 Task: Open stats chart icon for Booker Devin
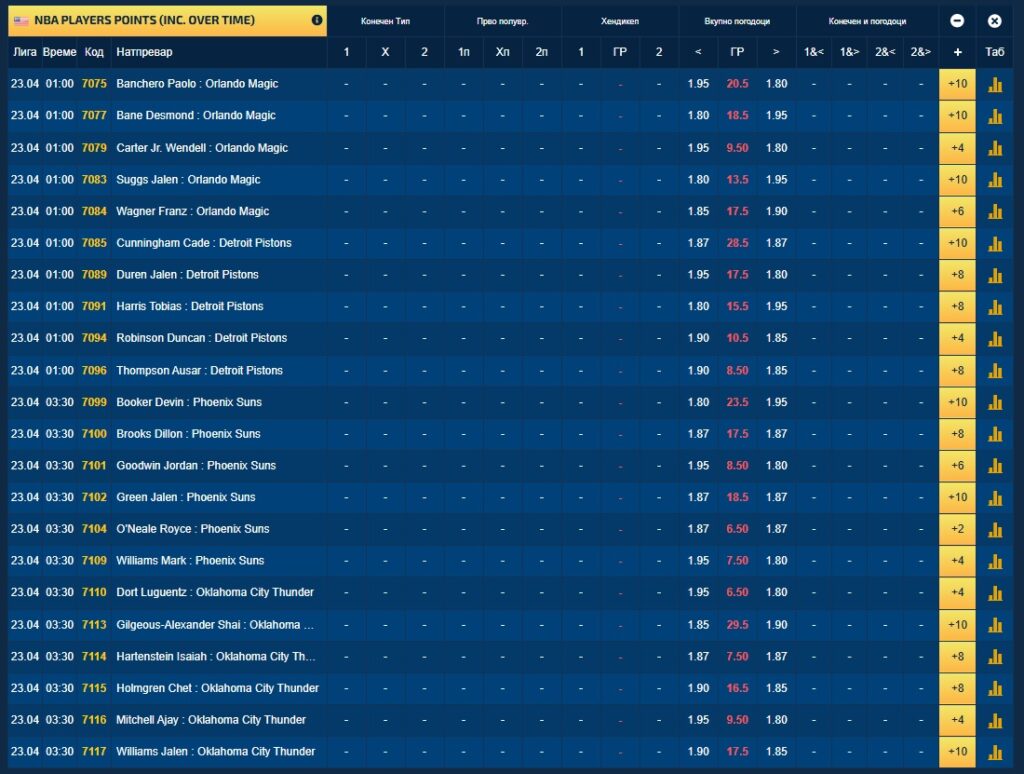(x=994, y=402)
